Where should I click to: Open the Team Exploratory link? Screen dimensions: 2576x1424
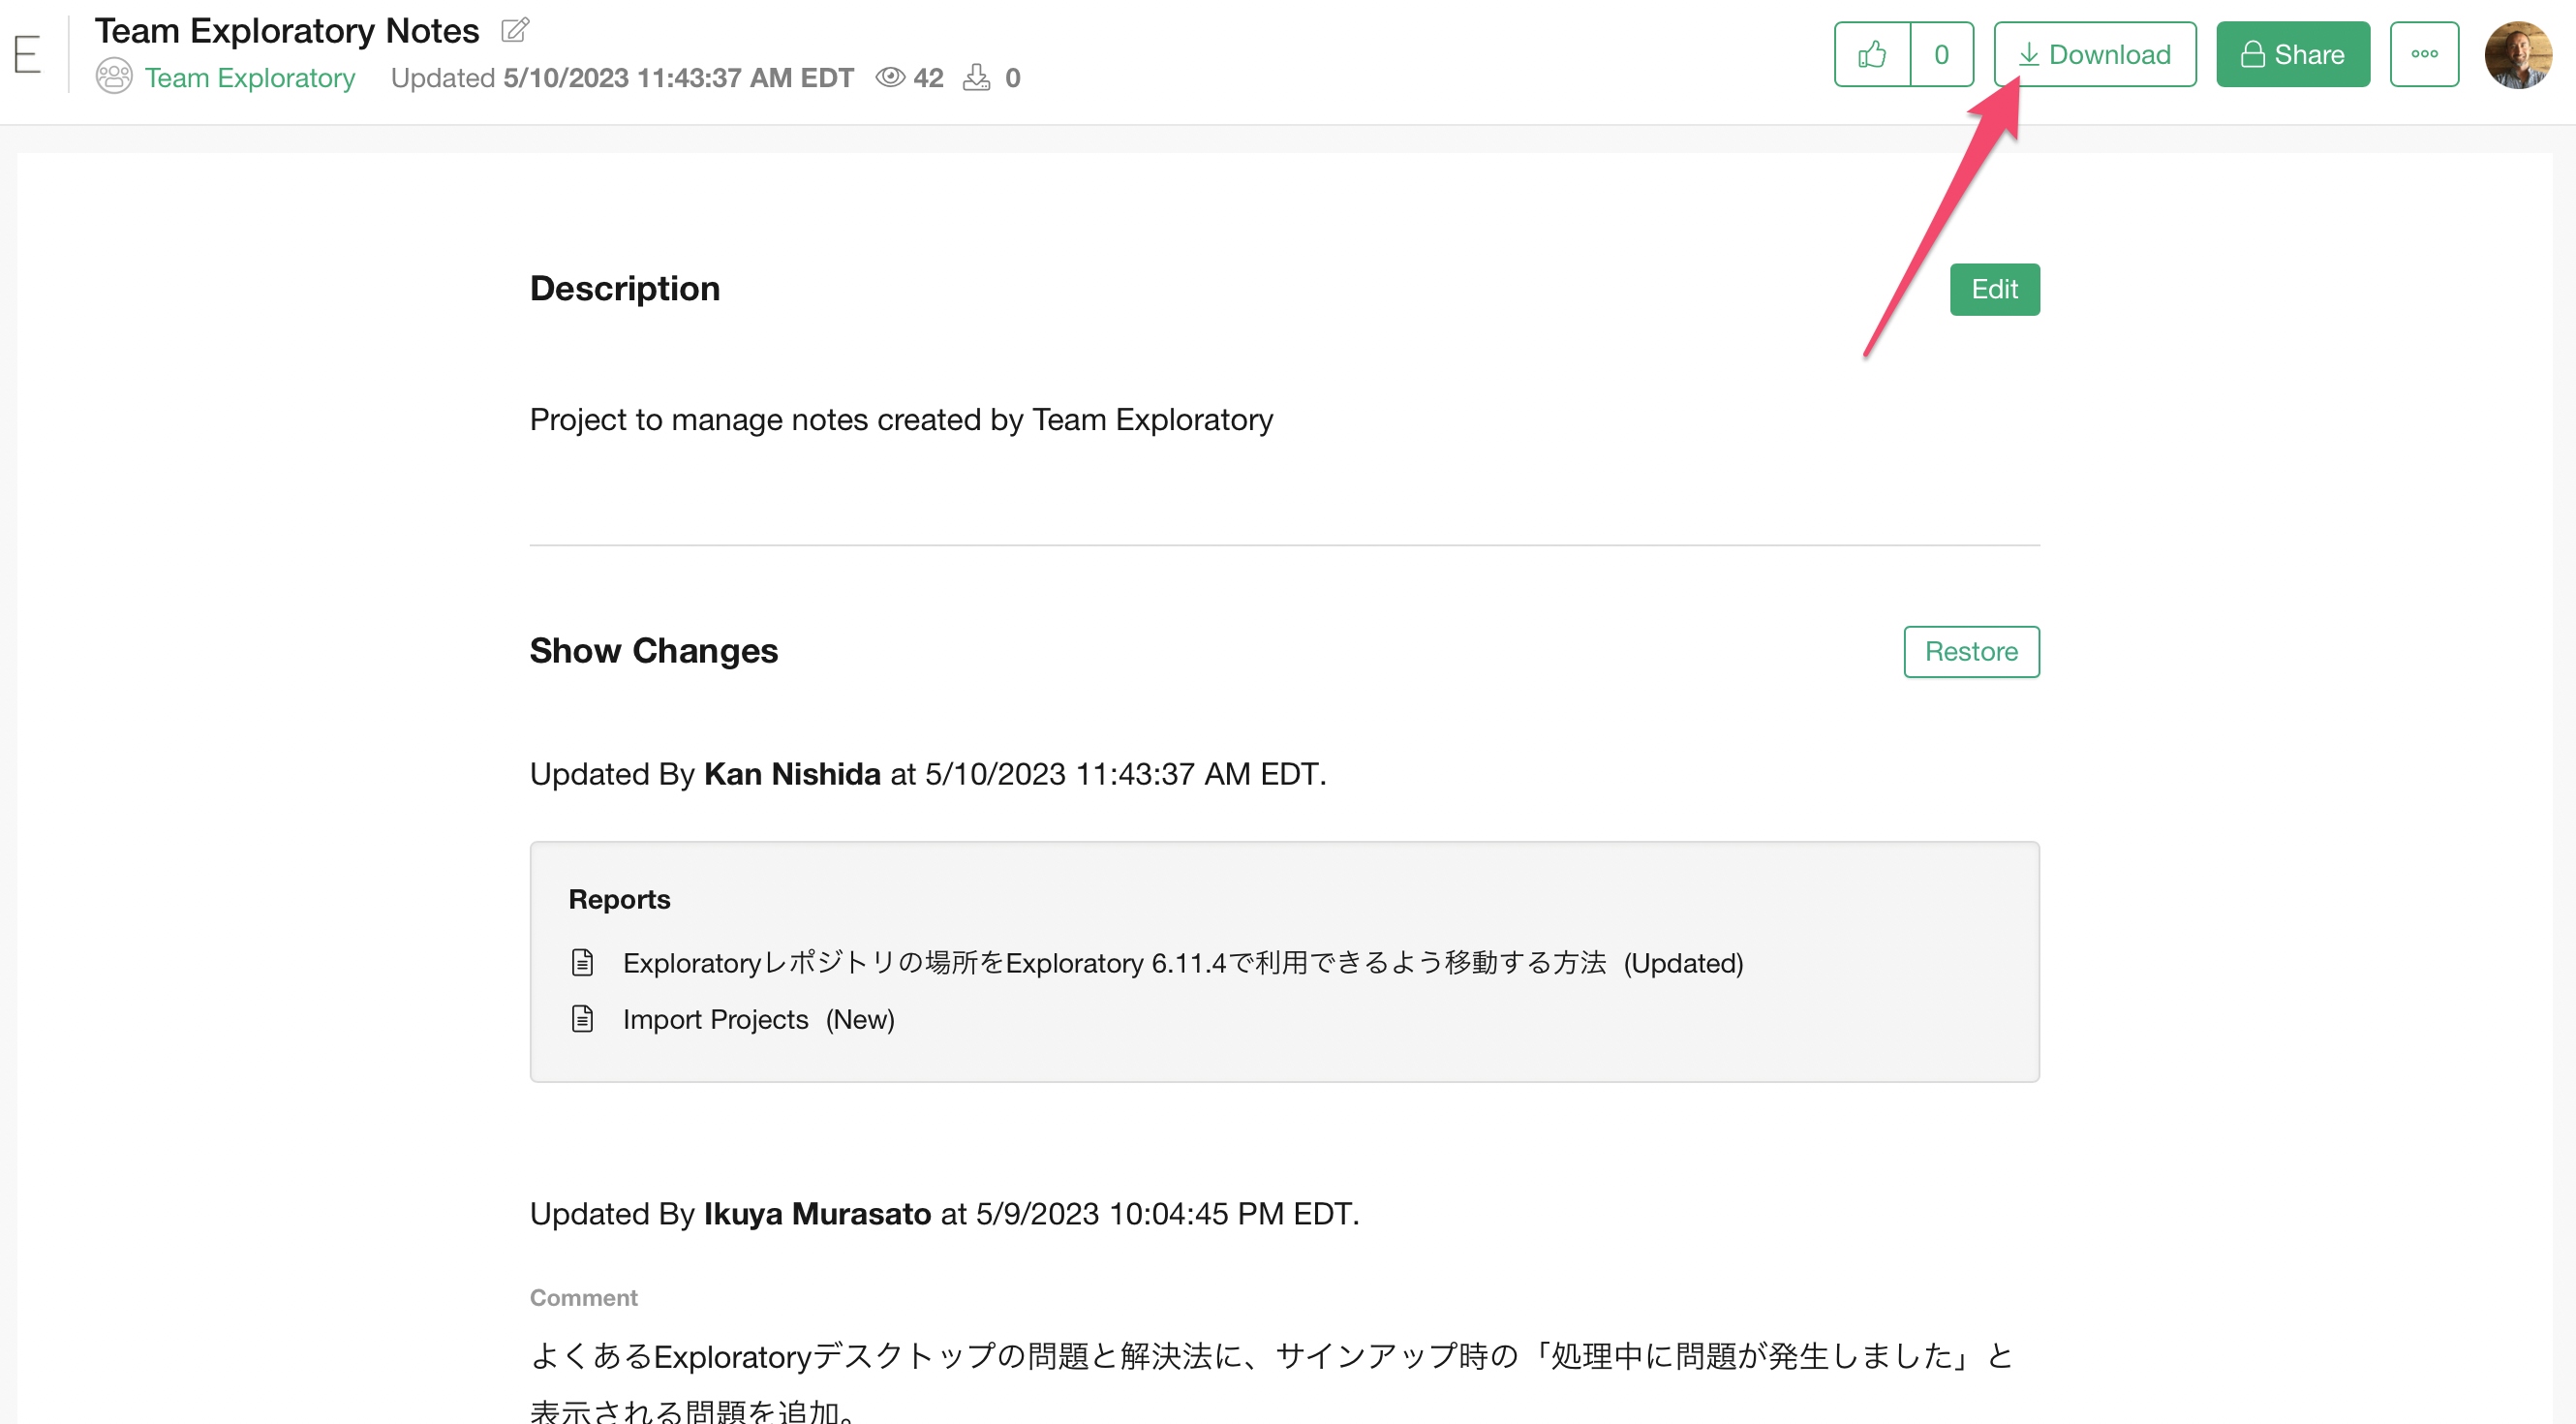click(x=250, y=77)
